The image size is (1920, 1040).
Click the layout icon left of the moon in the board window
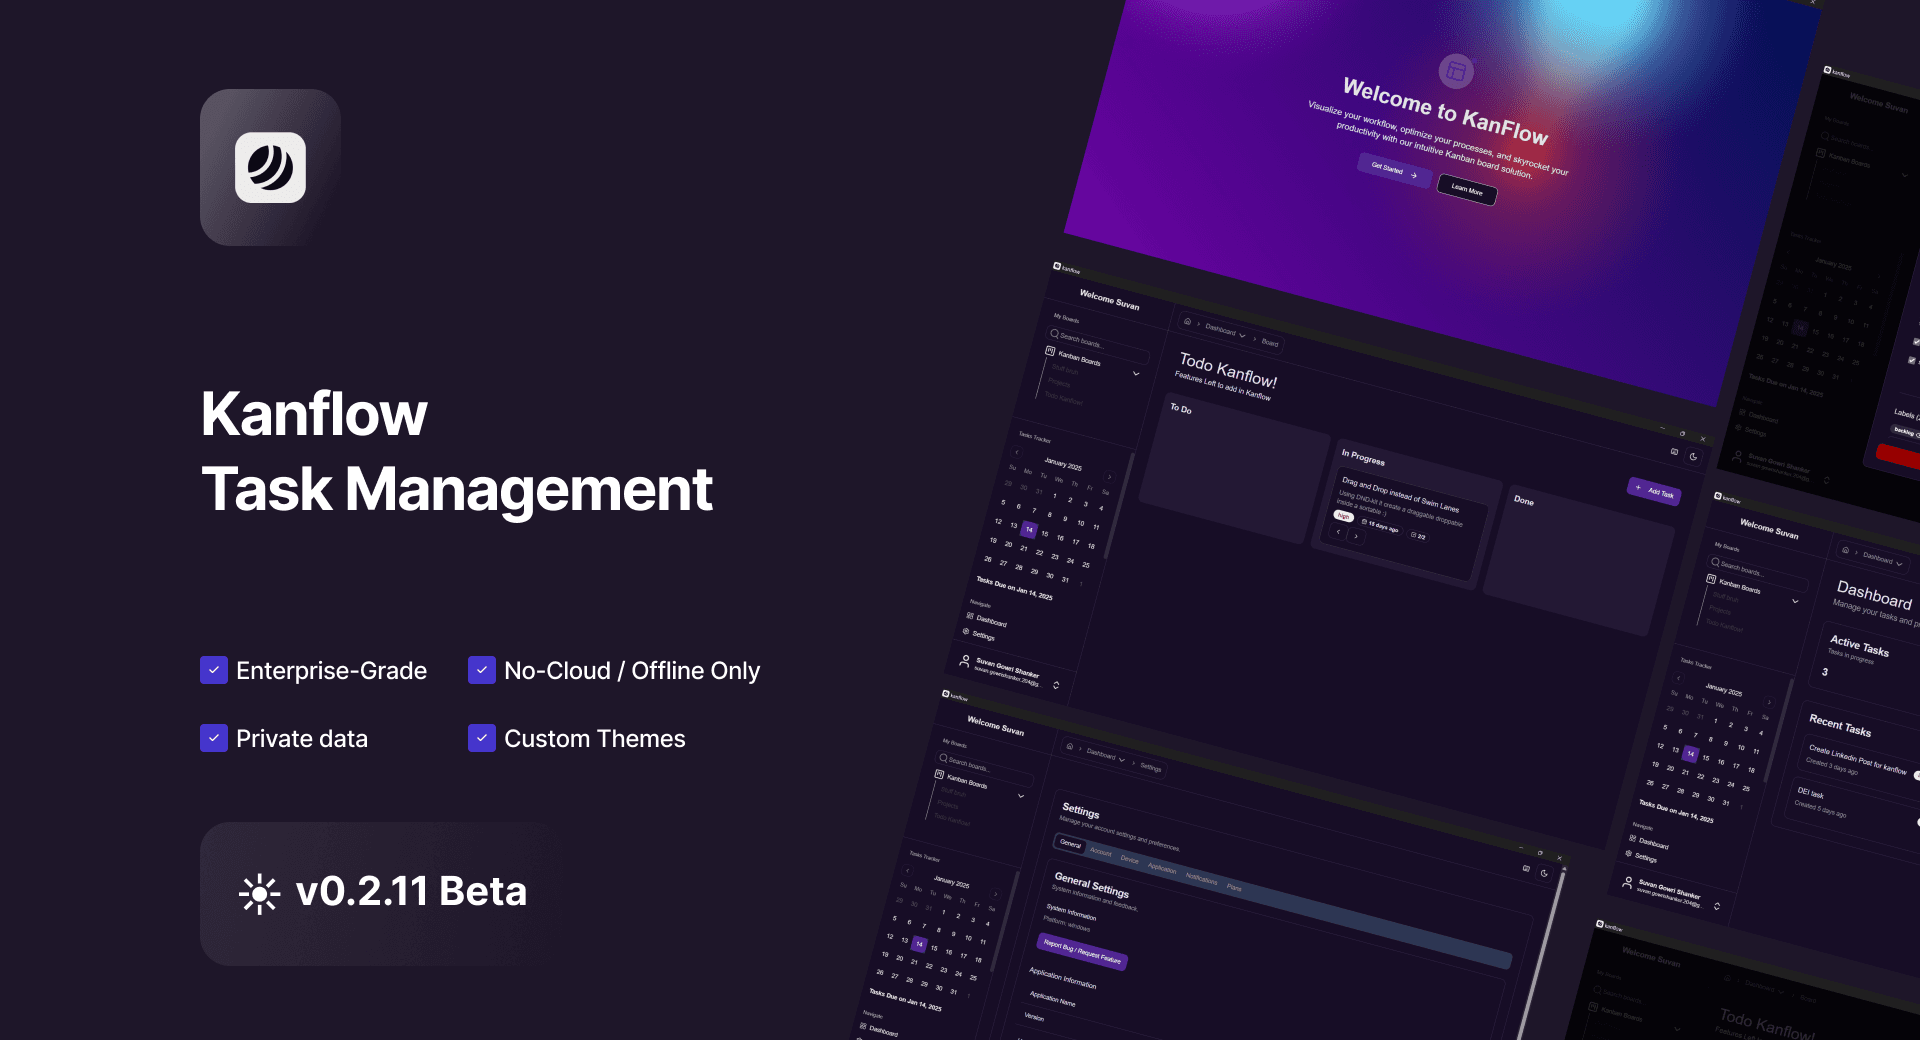tap(1674, 452)
